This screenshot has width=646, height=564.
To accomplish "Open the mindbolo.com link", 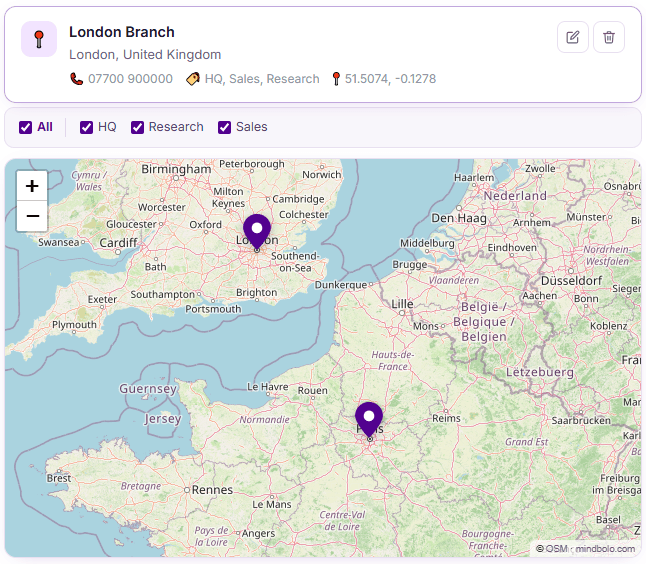I will tap(605, 549).
